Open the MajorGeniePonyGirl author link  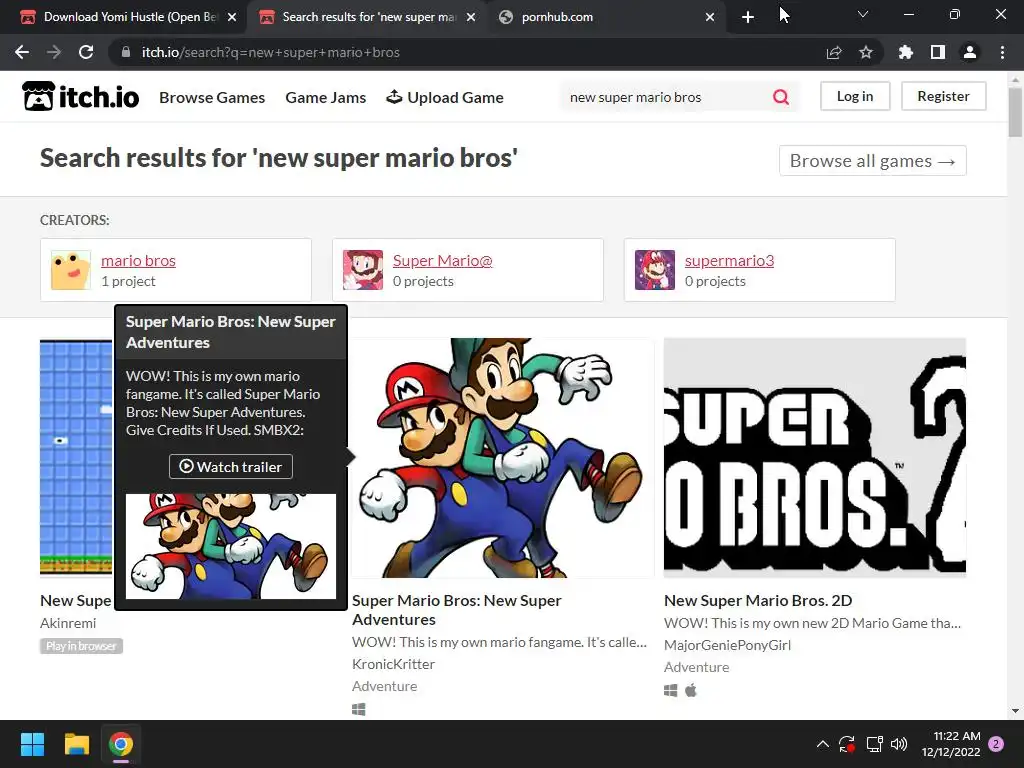(727, 645)
